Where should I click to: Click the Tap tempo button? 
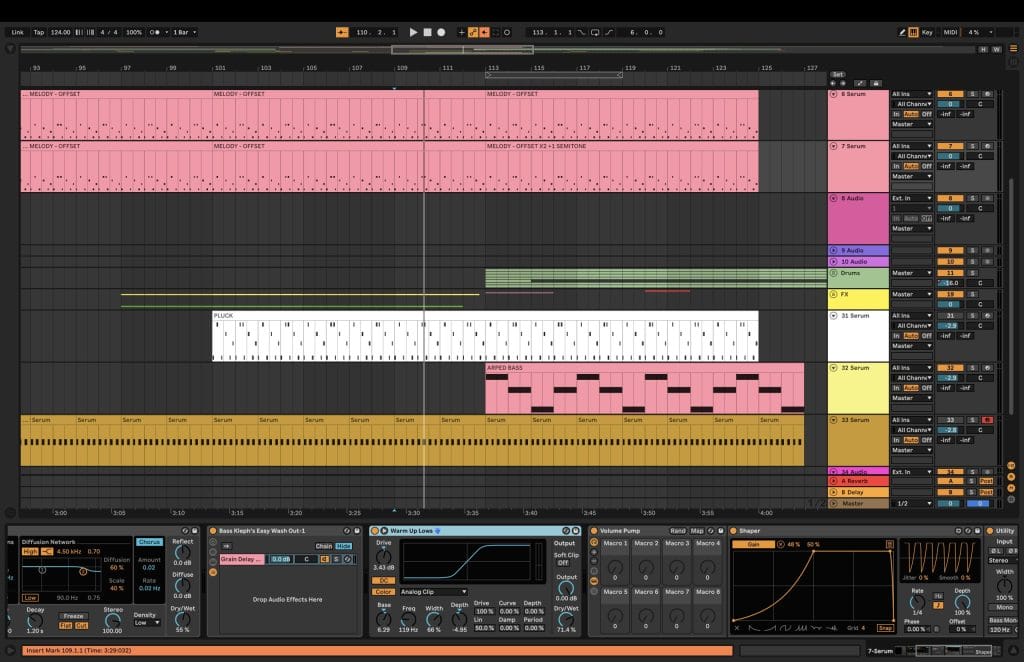(39, 32)
